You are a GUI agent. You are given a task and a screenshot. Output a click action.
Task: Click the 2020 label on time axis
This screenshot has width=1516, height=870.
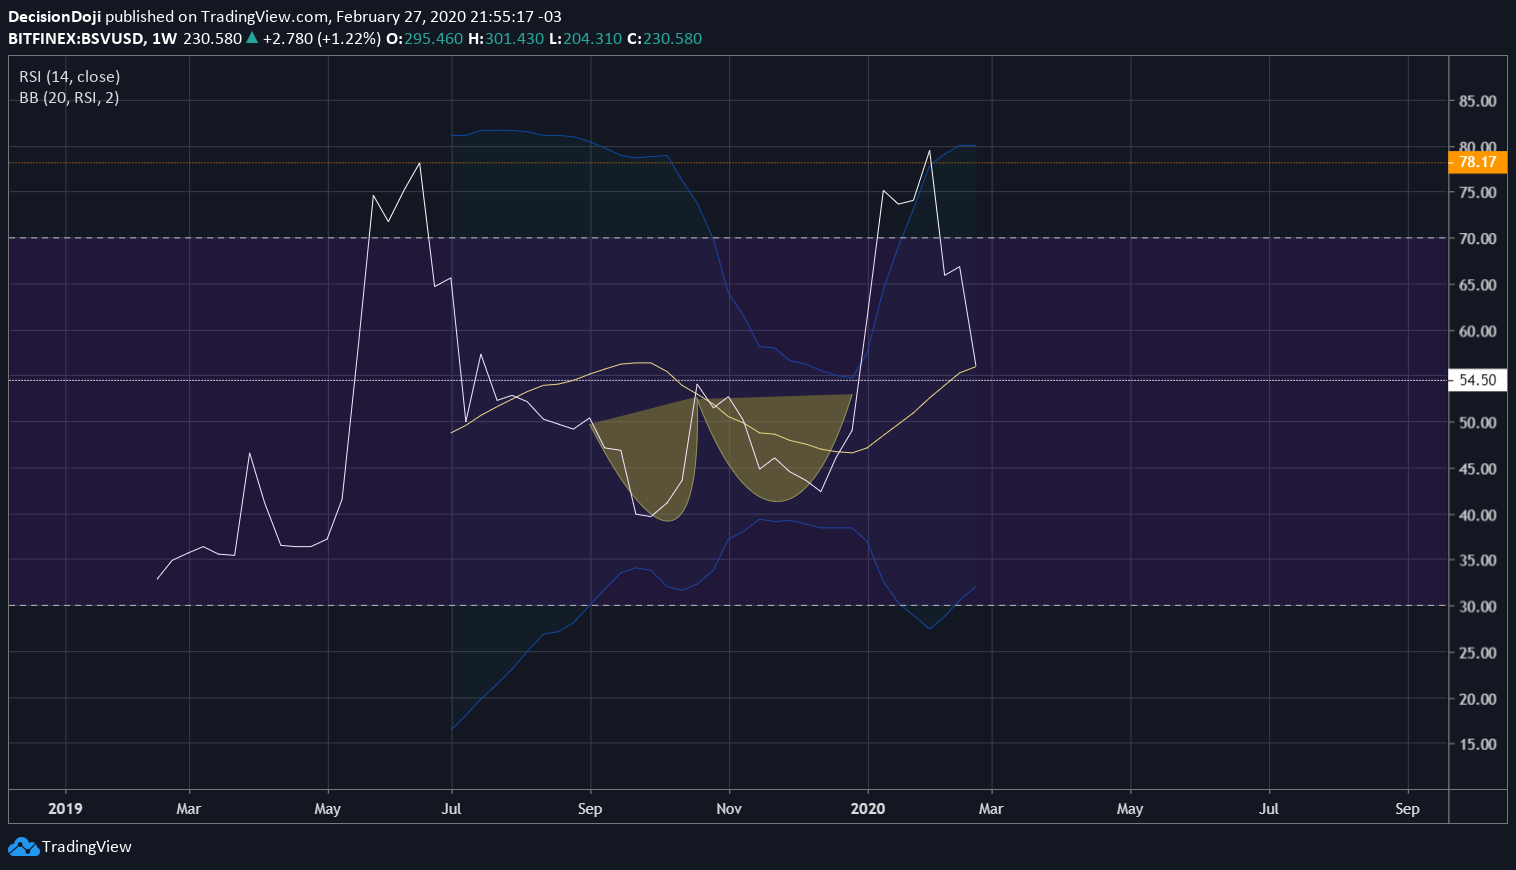(x=868, y=808)
